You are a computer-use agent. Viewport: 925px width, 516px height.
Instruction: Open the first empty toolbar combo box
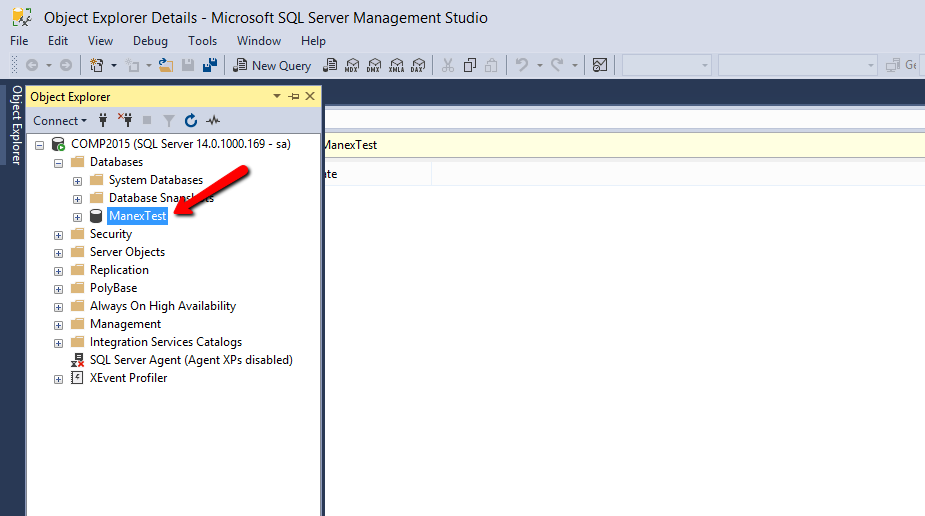[x=667, y=65]
